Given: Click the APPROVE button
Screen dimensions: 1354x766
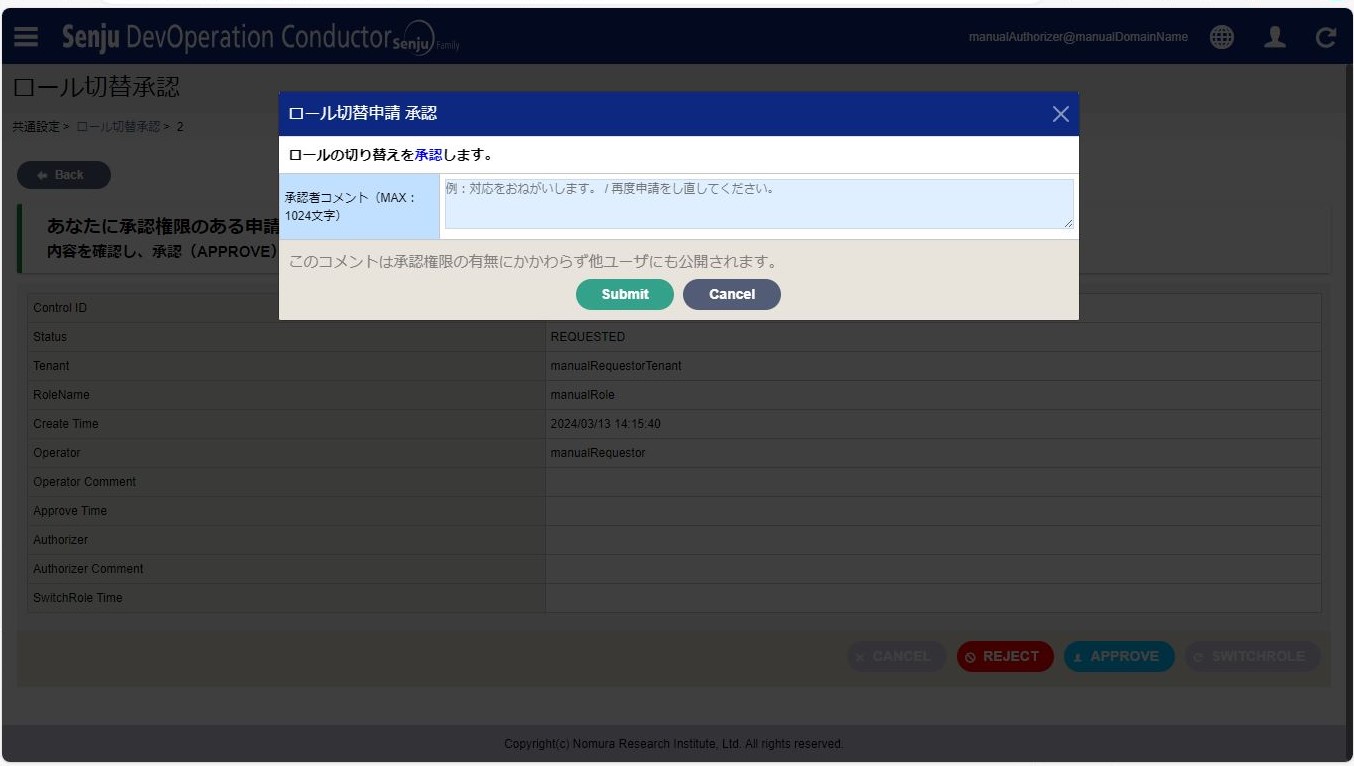Looking at the screenshot, I should [1119, 656].
